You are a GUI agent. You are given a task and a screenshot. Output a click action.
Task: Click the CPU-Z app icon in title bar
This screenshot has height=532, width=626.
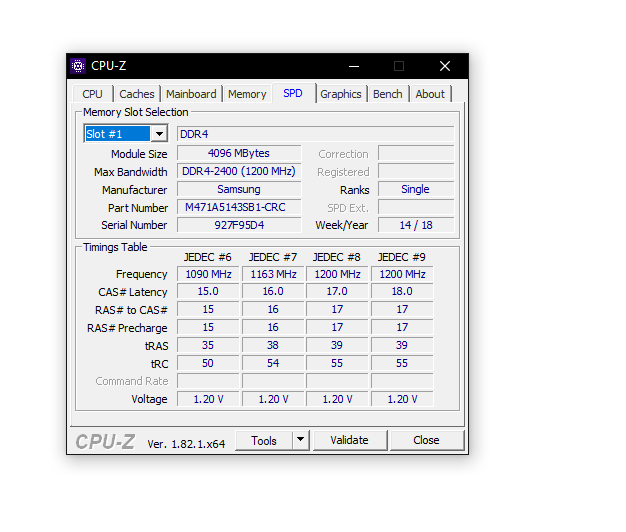coord(78,66)
